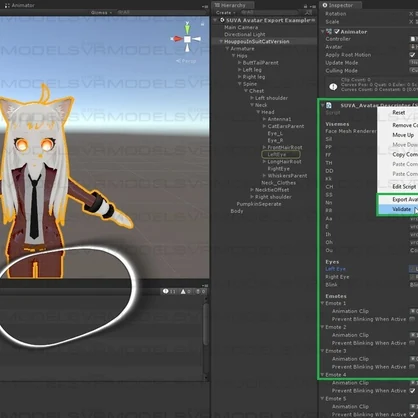This screenshot has height=418, width=418.
Task: Open the Create dropdown in Hierarchy
Action: point(226,13)
